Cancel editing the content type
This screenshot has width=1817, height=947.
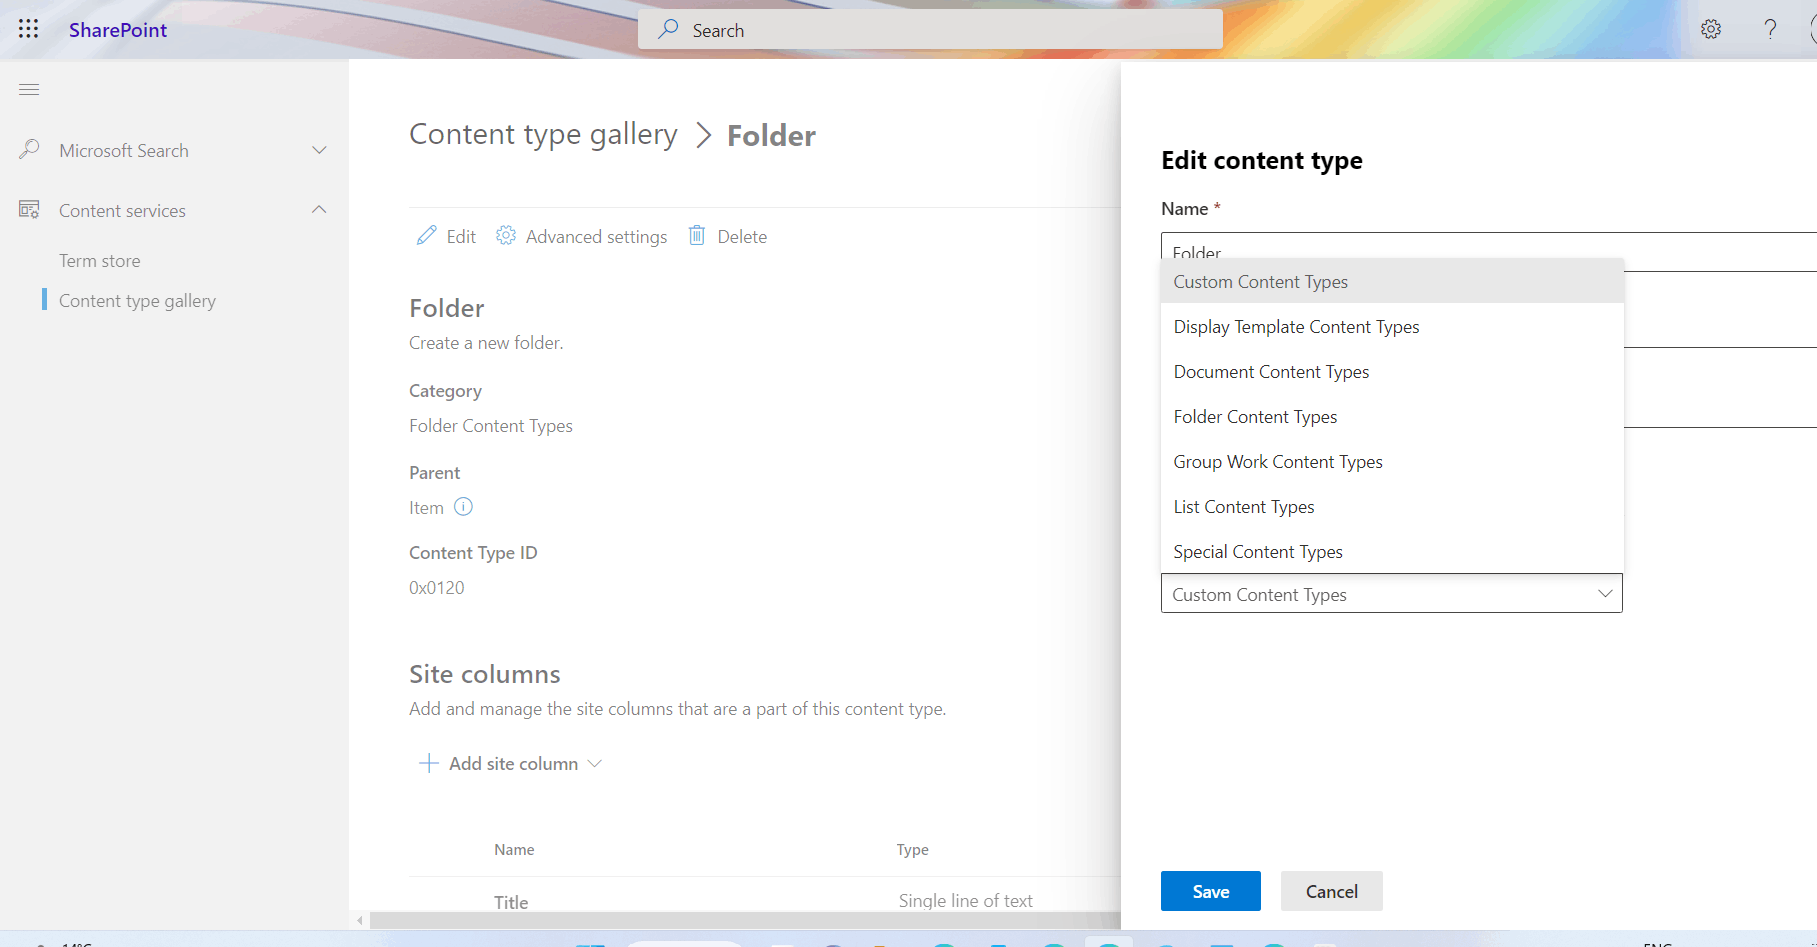tap(1331, 891)
